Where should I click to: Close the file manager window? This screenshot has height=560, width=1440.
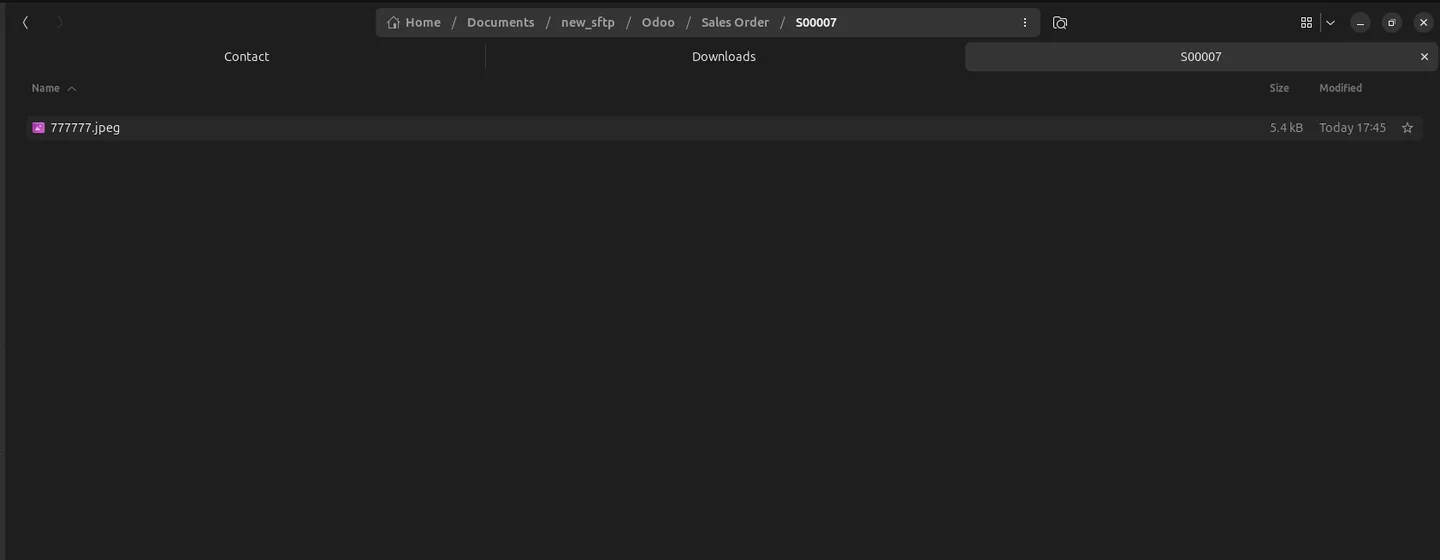click(1424, 22)
